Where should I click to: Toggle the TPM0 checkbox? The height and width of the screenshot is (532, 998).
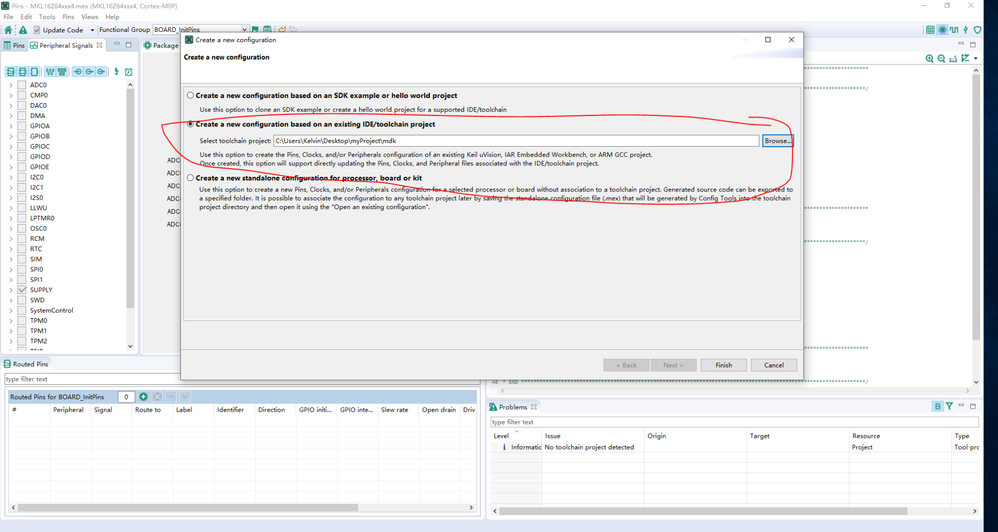pos(22,321)
